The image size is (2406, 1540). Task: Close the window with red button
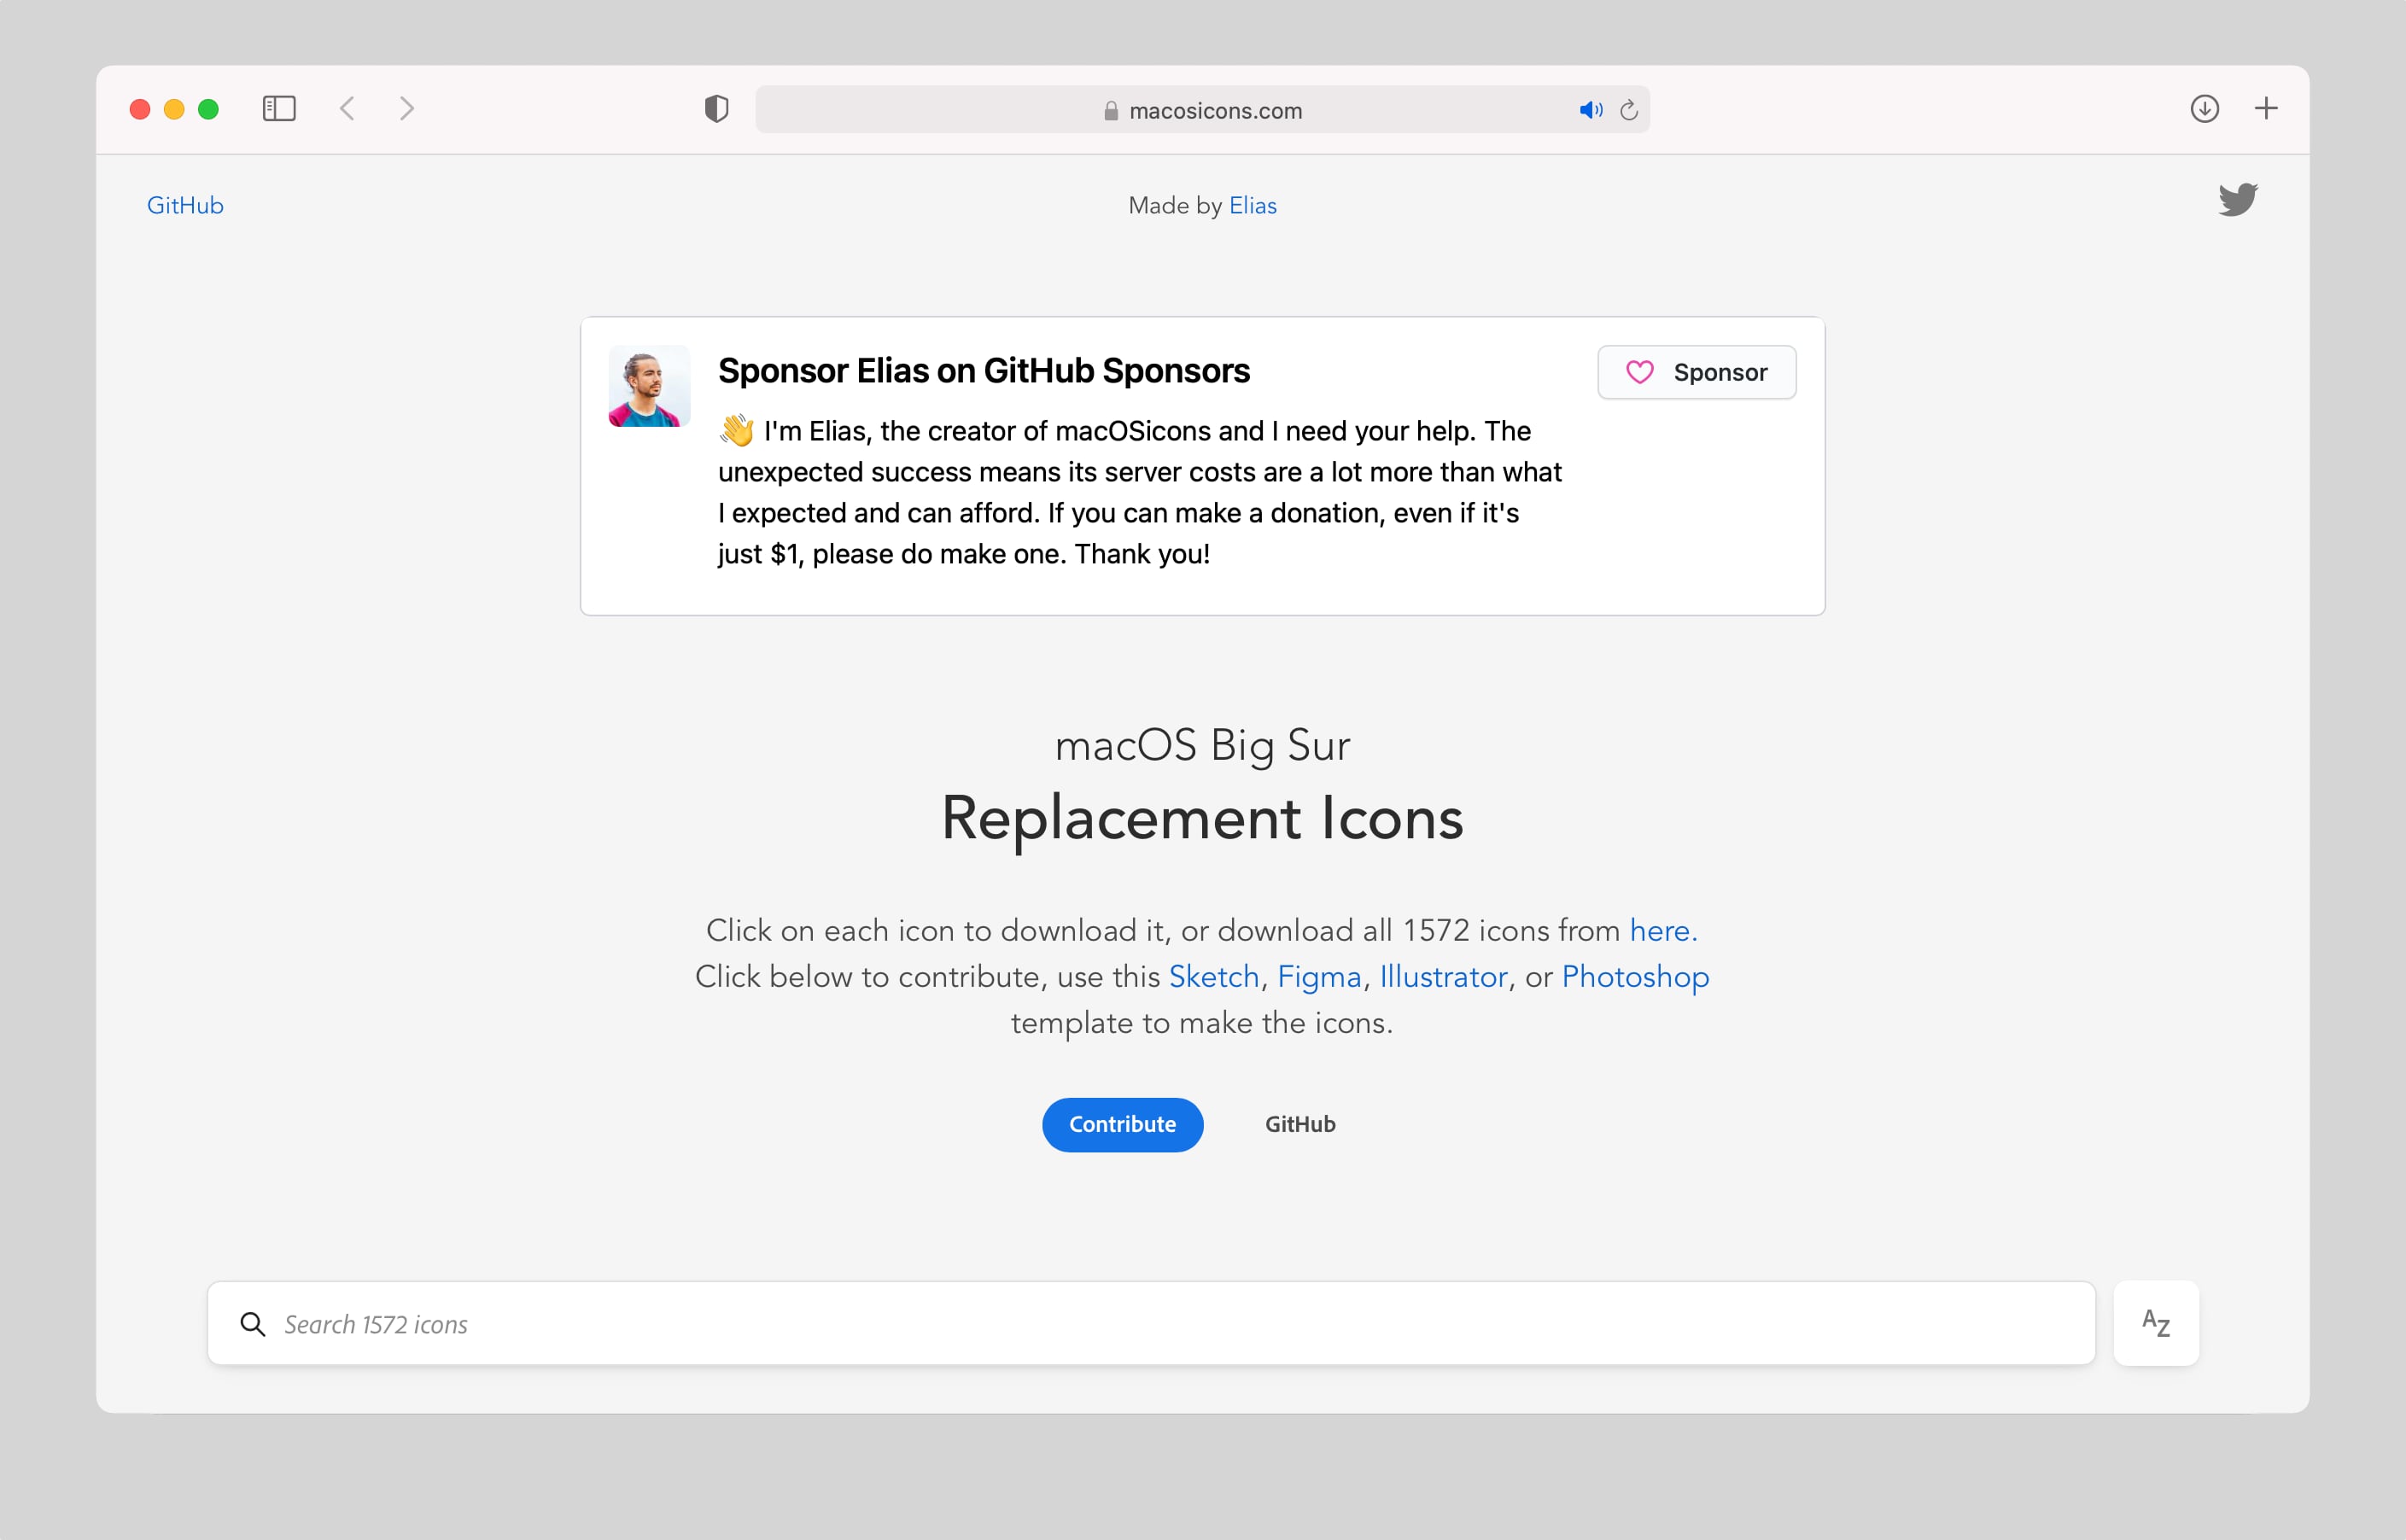tap(140, 109)
